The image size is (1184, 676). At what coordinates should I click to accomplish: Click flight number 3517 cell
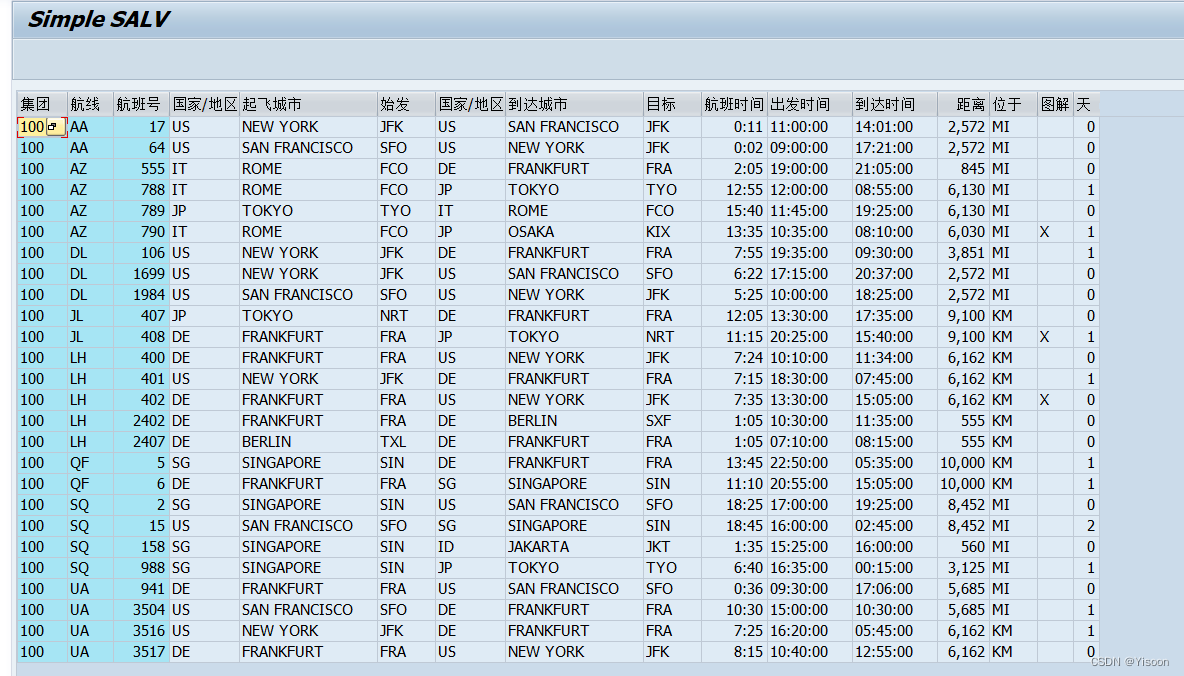pos(141,652)
